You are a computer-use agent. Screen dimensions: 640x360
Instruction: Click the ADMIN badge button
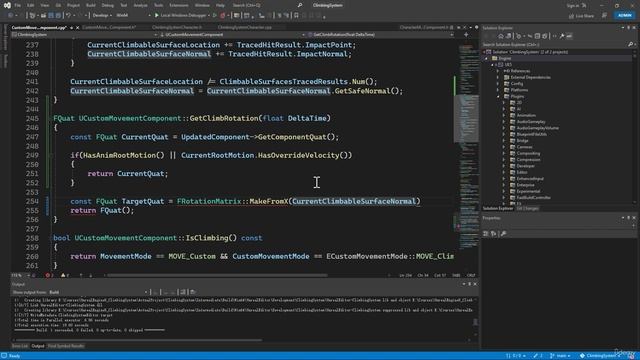tap(625, 16)
